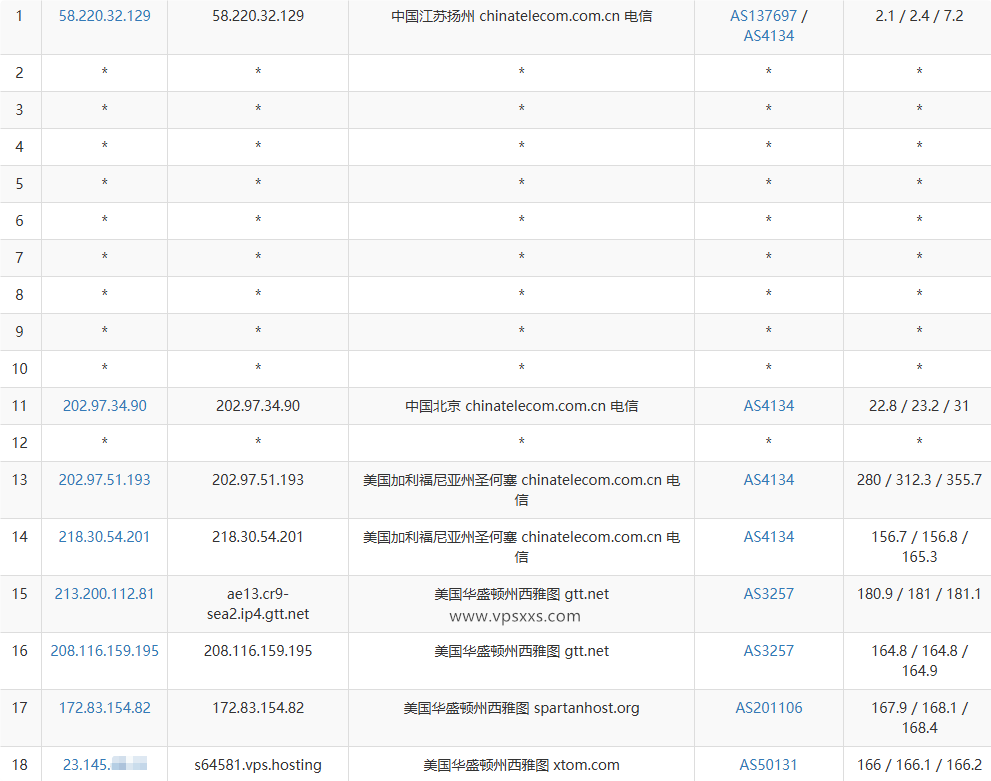The height and width of the screenshot is (781, 991).
Task: Open the AS4134 link in hop 1
Action: pos(769,36)
